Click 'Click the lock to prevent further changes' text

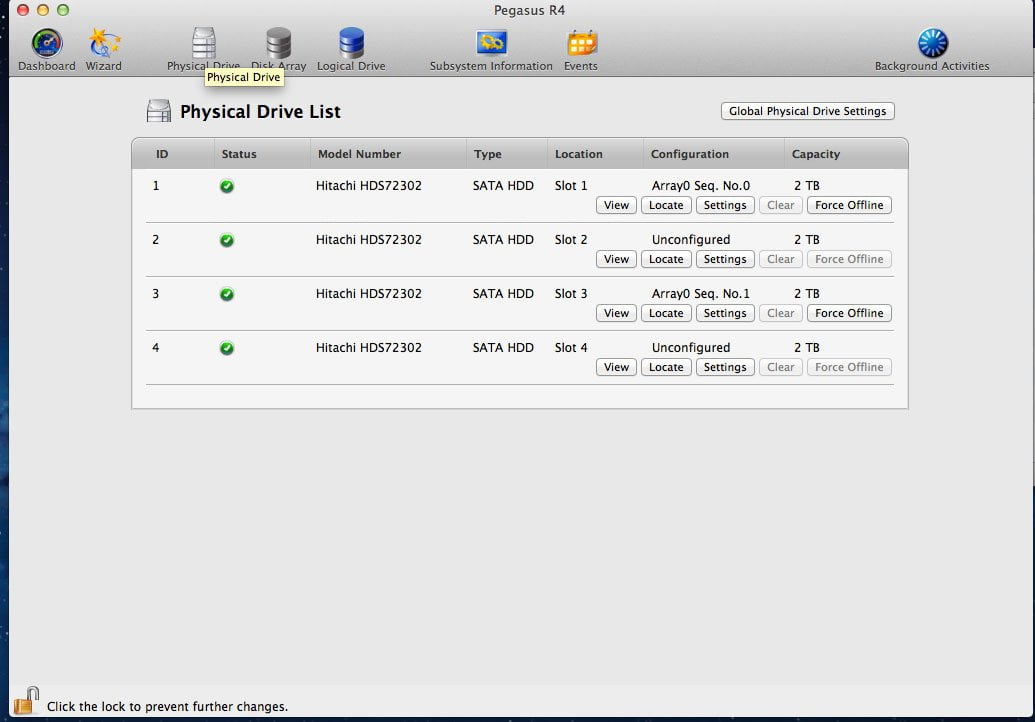pos(167,706)
